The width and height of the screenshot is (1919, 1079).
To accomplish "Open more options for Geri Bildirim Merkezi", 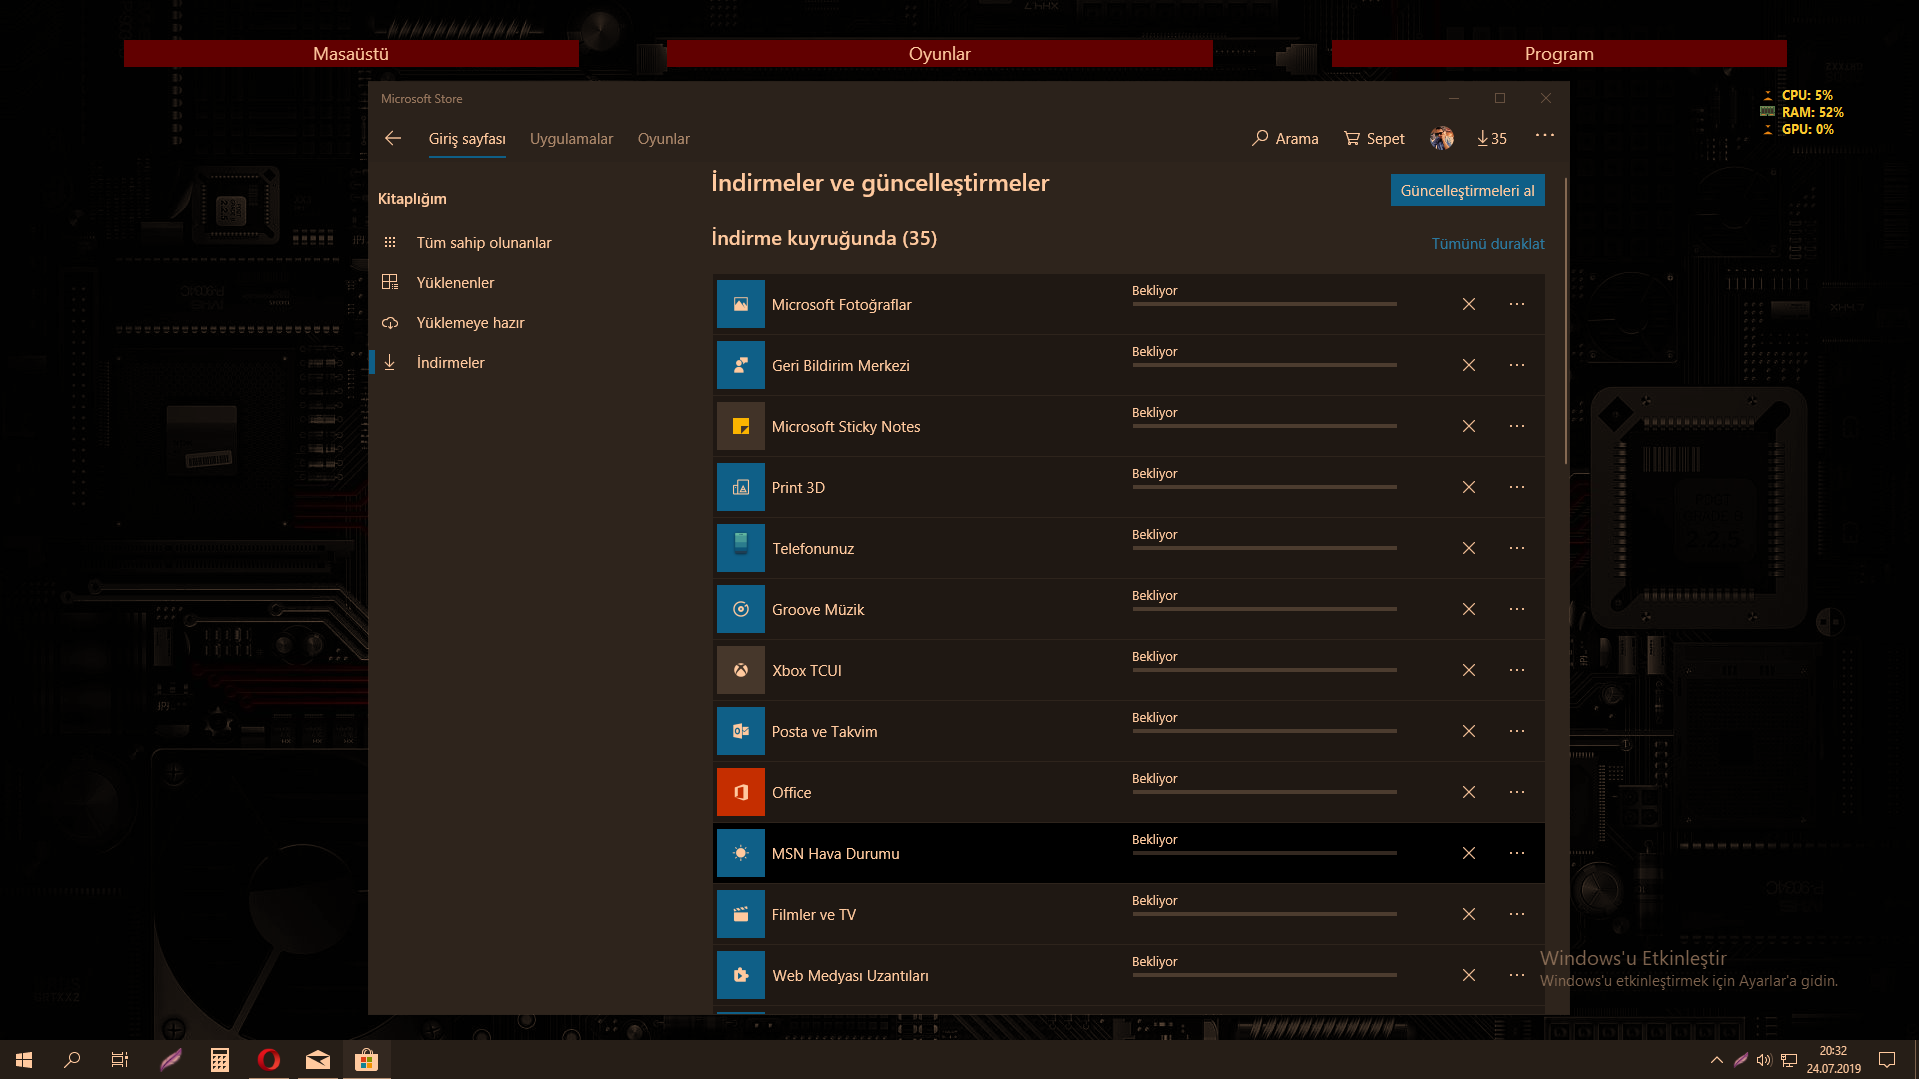I will 1517,365.
